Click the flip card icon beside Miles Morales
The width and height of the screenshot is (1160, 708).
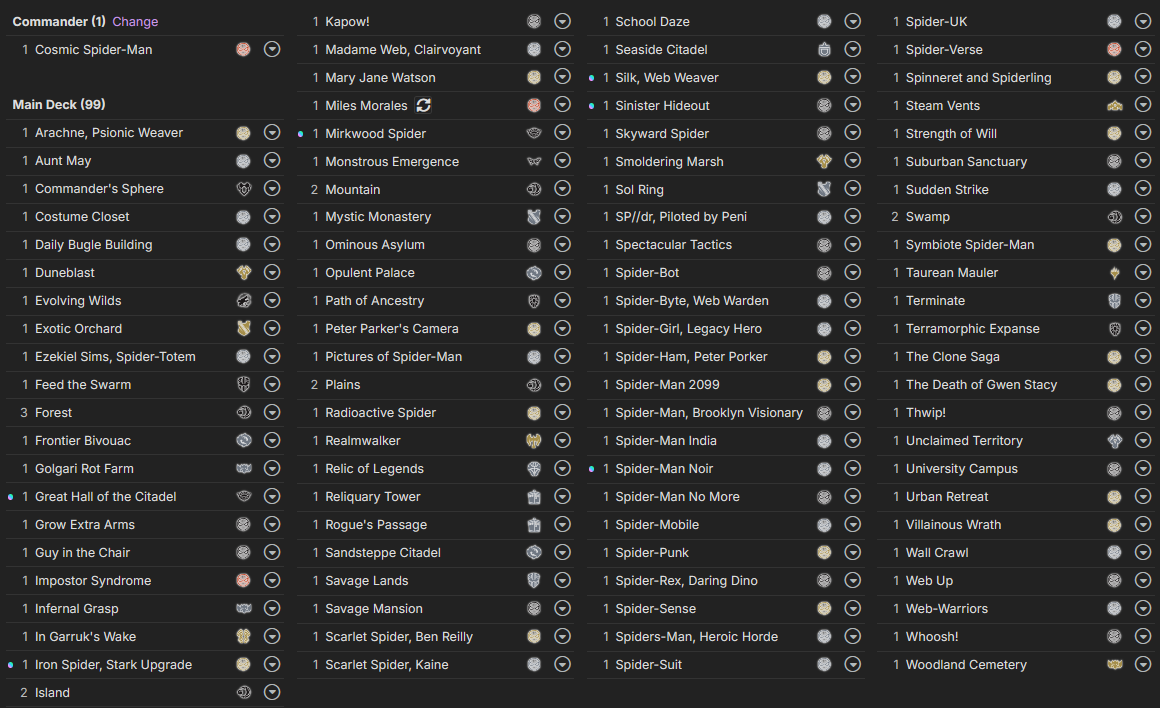tap(423, 105)
